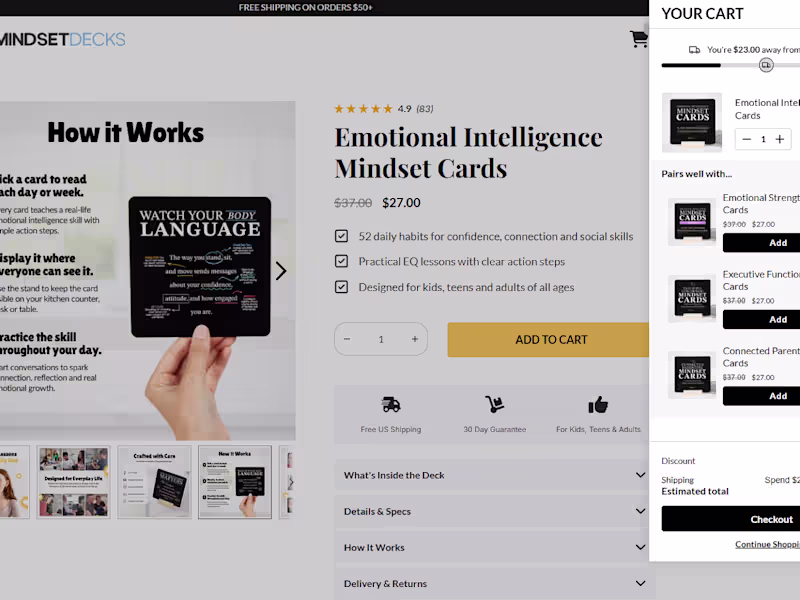Increase the product quantity with the plus button
800x600 pixels.
pyautogui.click(x=415, y=339)
